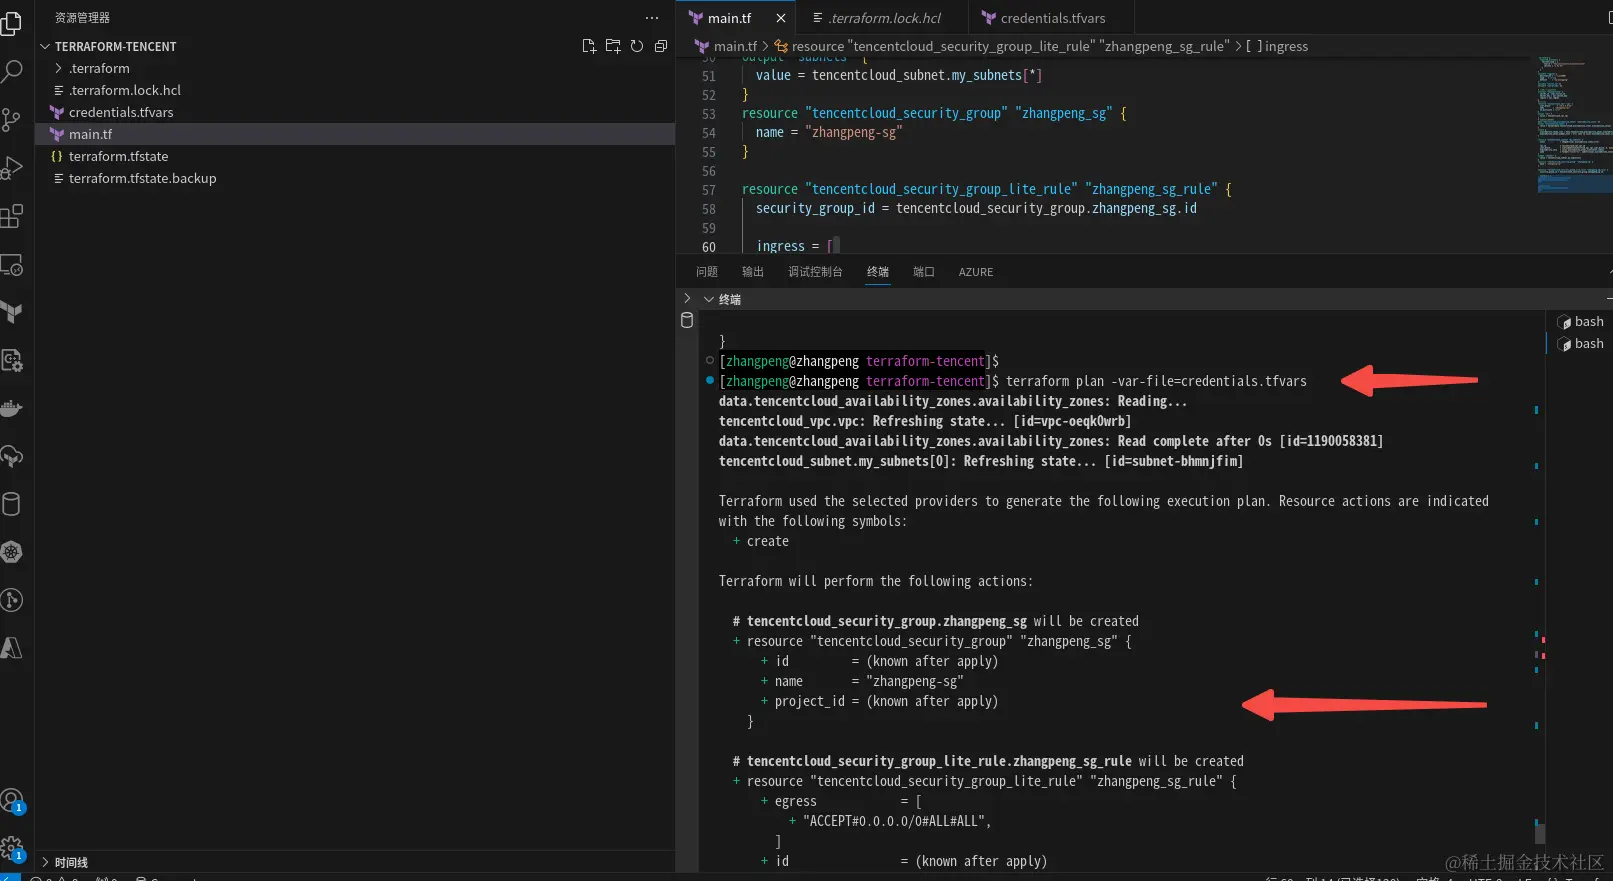
Task: Open the Kubernetes helm-wheel icon
Action: click(x=11, y=552)
